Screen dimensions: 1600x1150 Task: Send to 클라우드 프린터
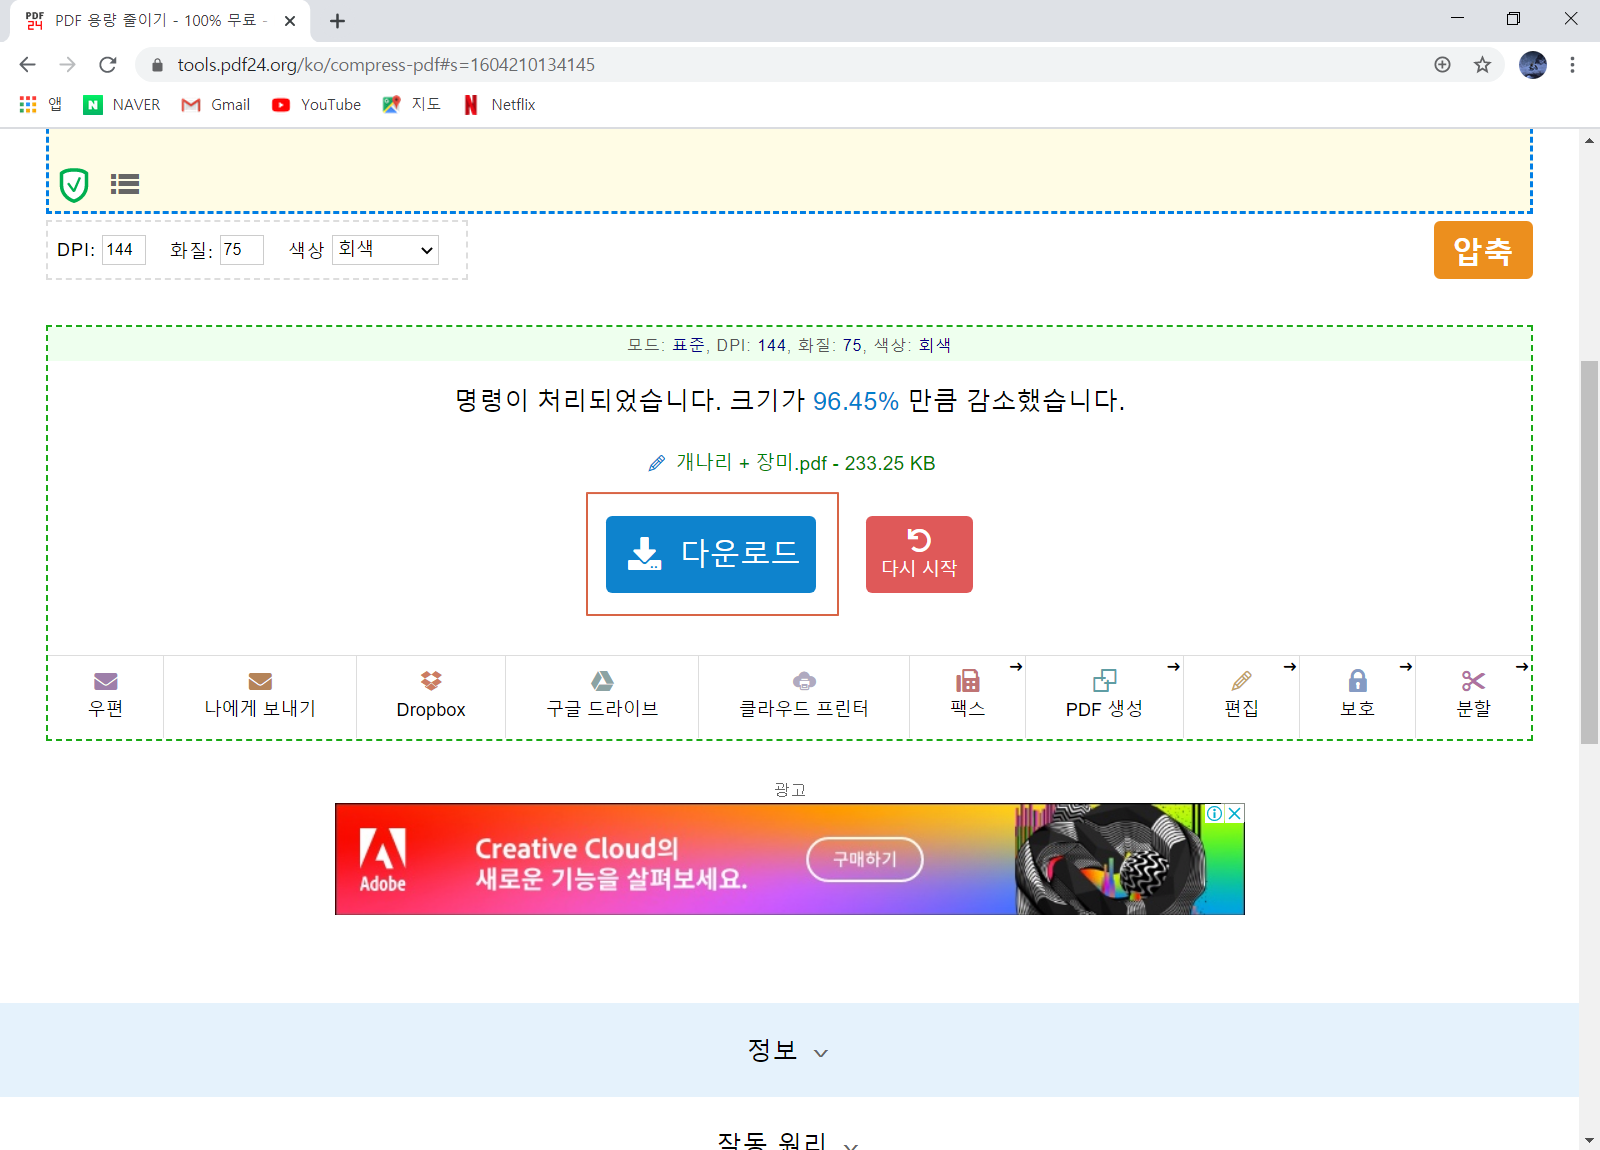tap(804, 696)
